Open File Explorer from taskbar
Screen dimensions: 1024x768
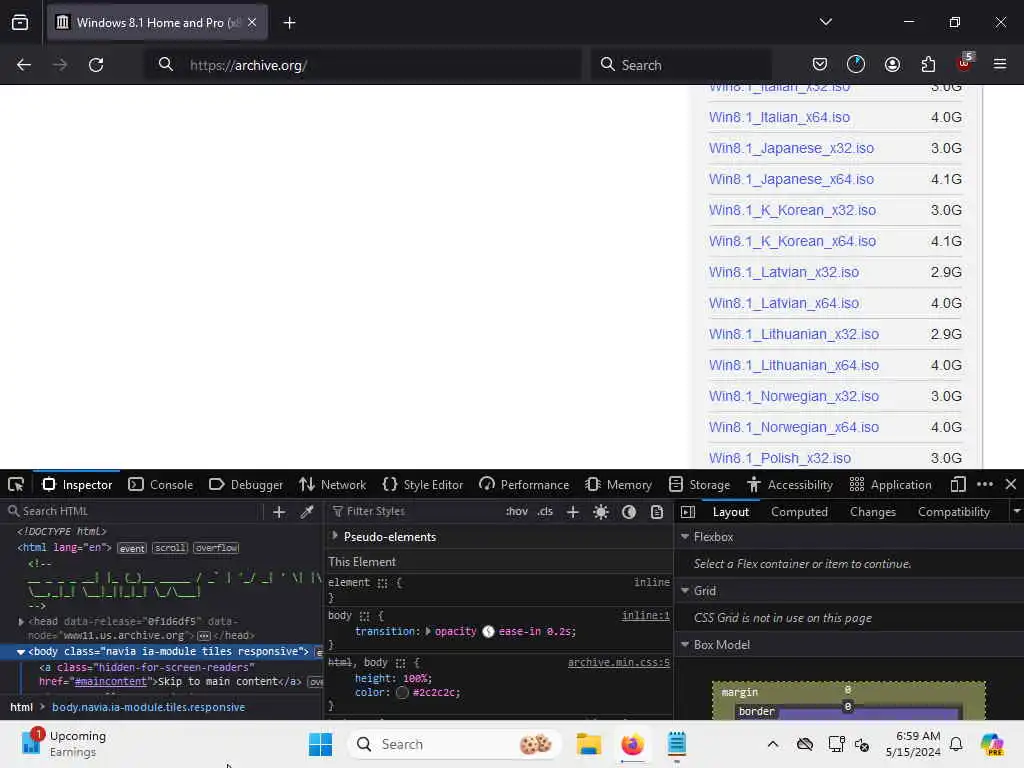[x=588, y=744]
